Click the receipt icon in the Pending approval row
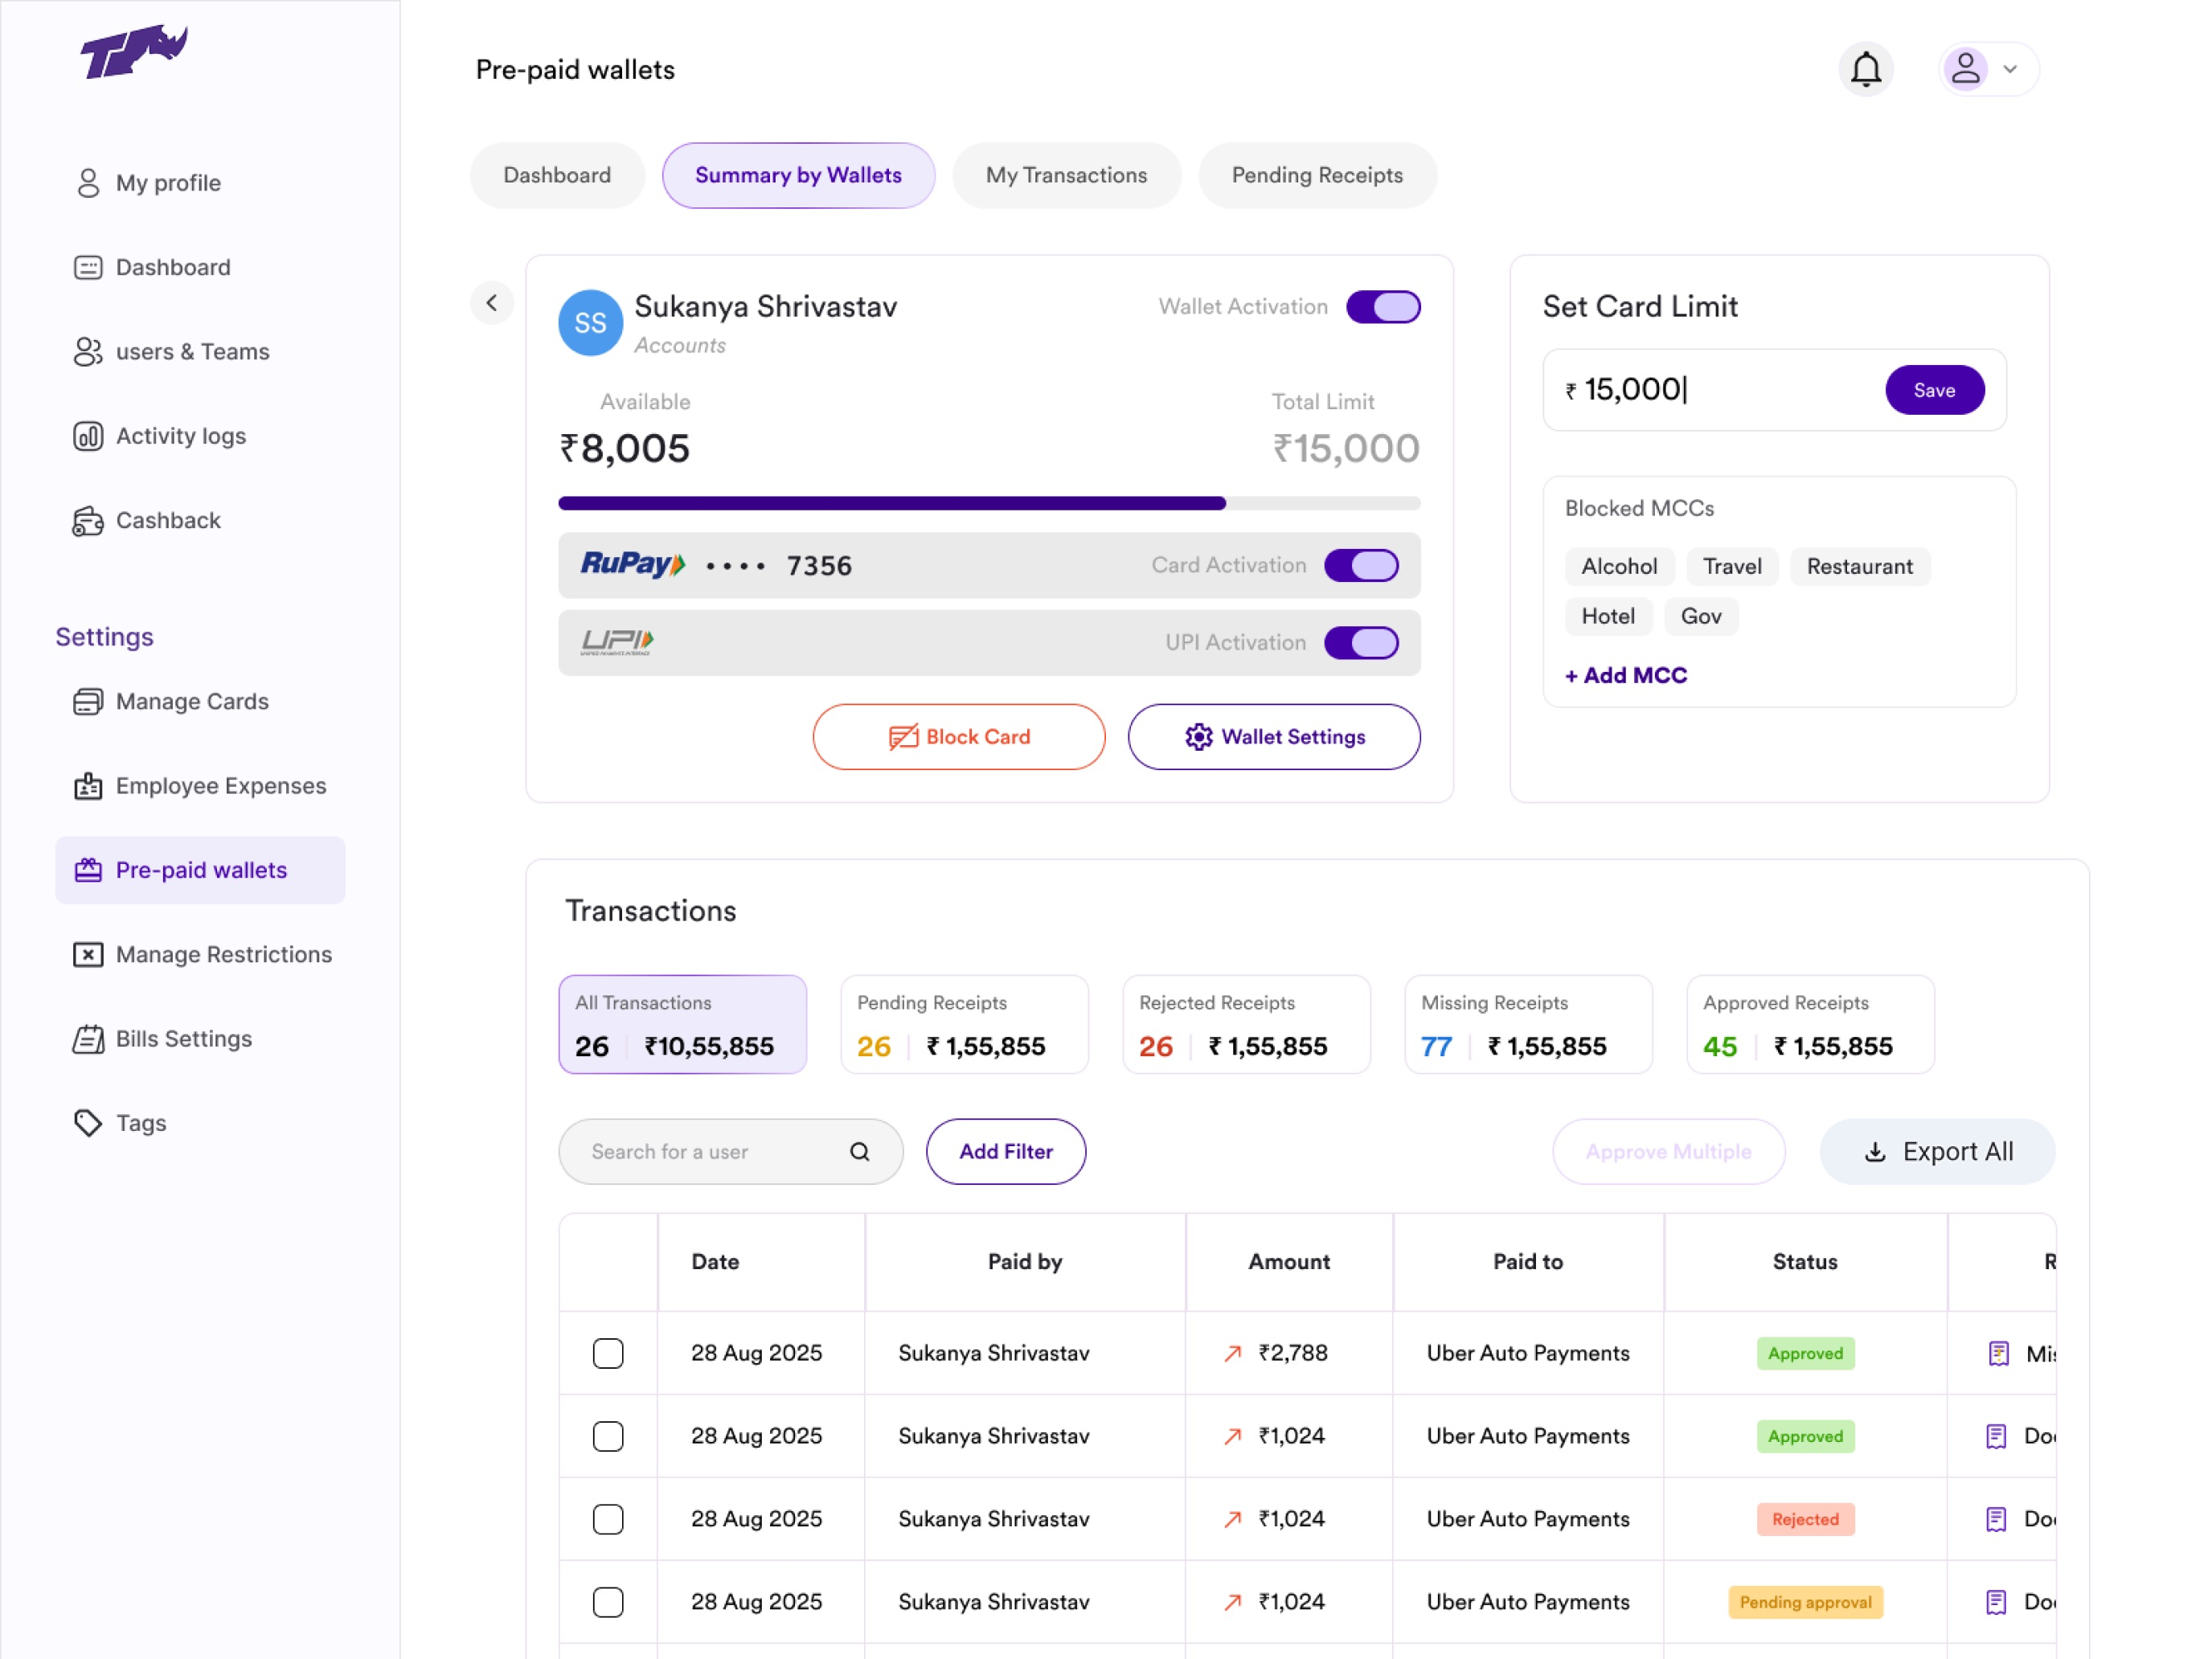 1997,1603
